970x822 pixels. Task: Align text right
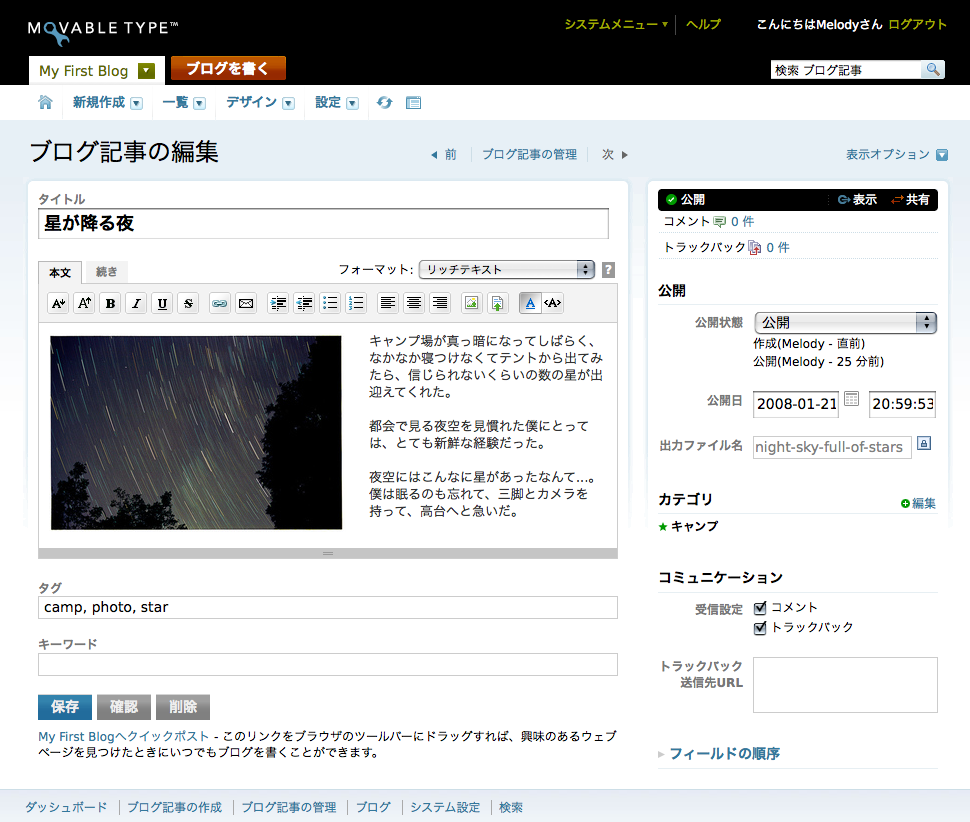440,303
